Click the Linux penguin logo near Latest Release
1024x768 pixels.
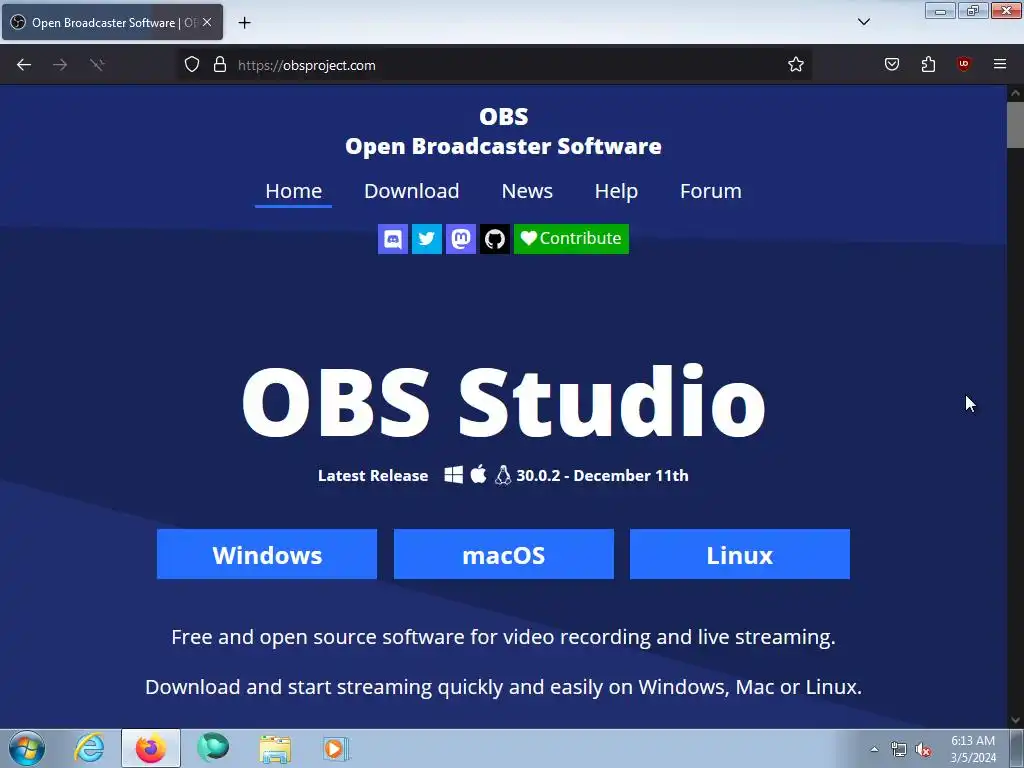click(x=503, y=475)
